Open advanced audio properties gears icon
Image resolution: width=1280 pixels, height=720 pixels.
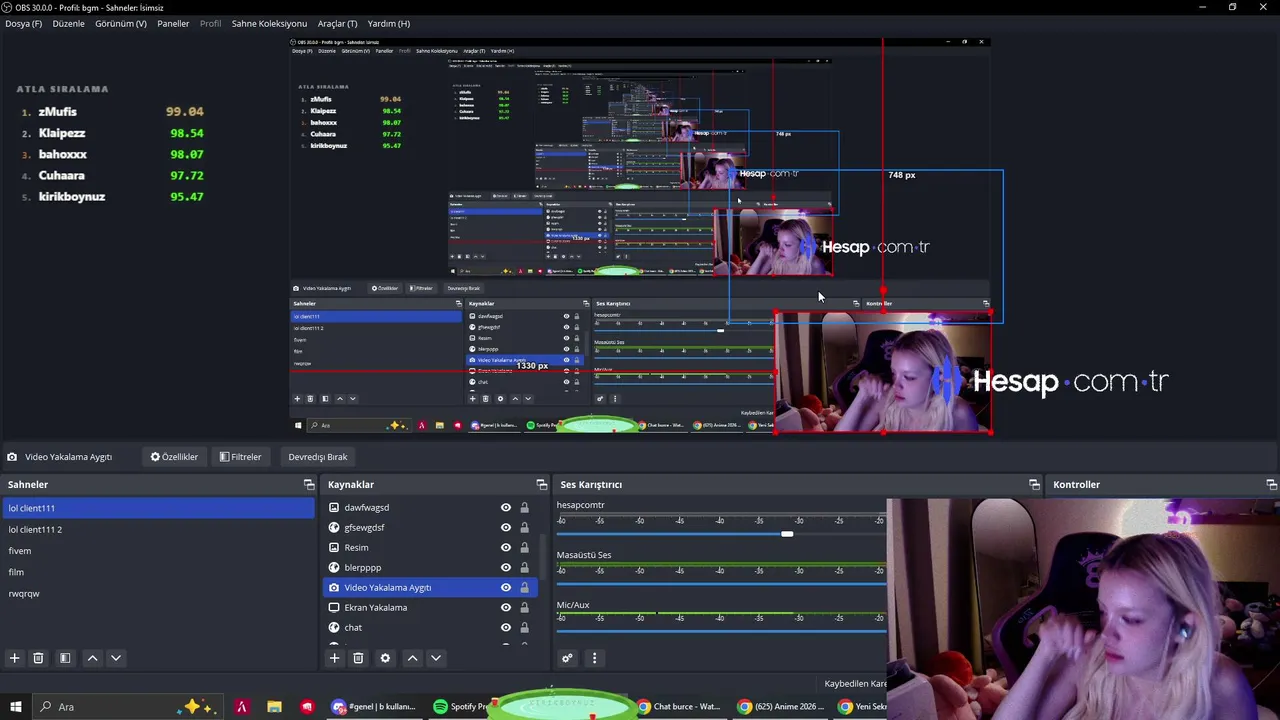point(567,658)
